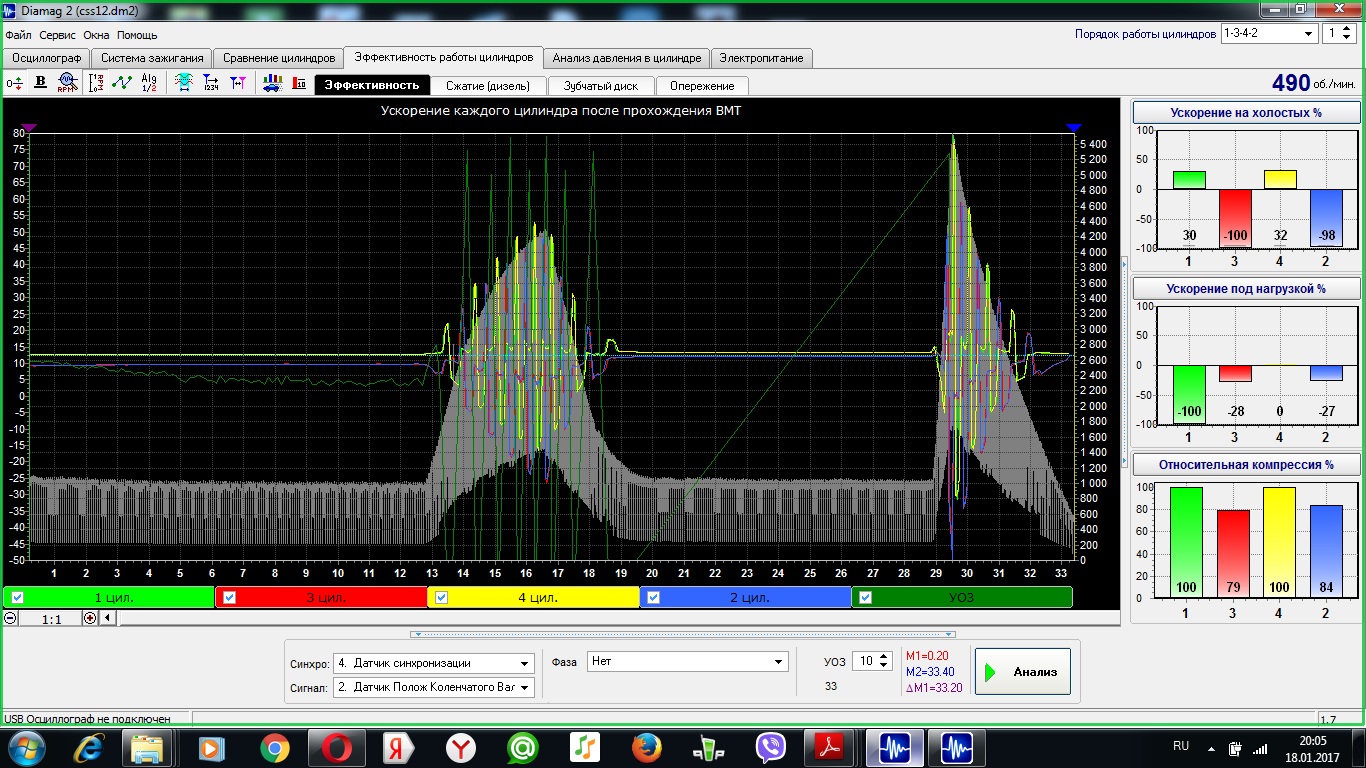Viewport: 1366px width, 768px height.
Task: Toggle the УОЗ trace checkbox
Action: (x=866, y=598)
